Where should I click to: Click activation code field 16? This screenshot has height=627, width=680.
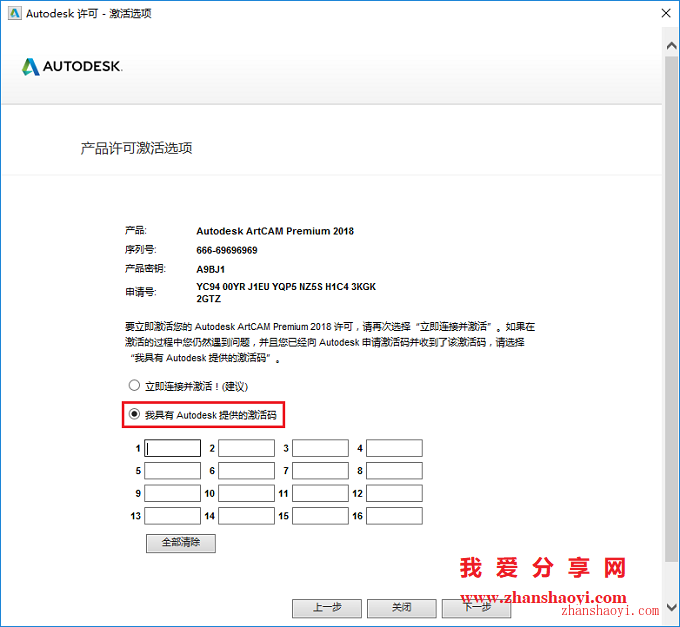tap(394, 516)
